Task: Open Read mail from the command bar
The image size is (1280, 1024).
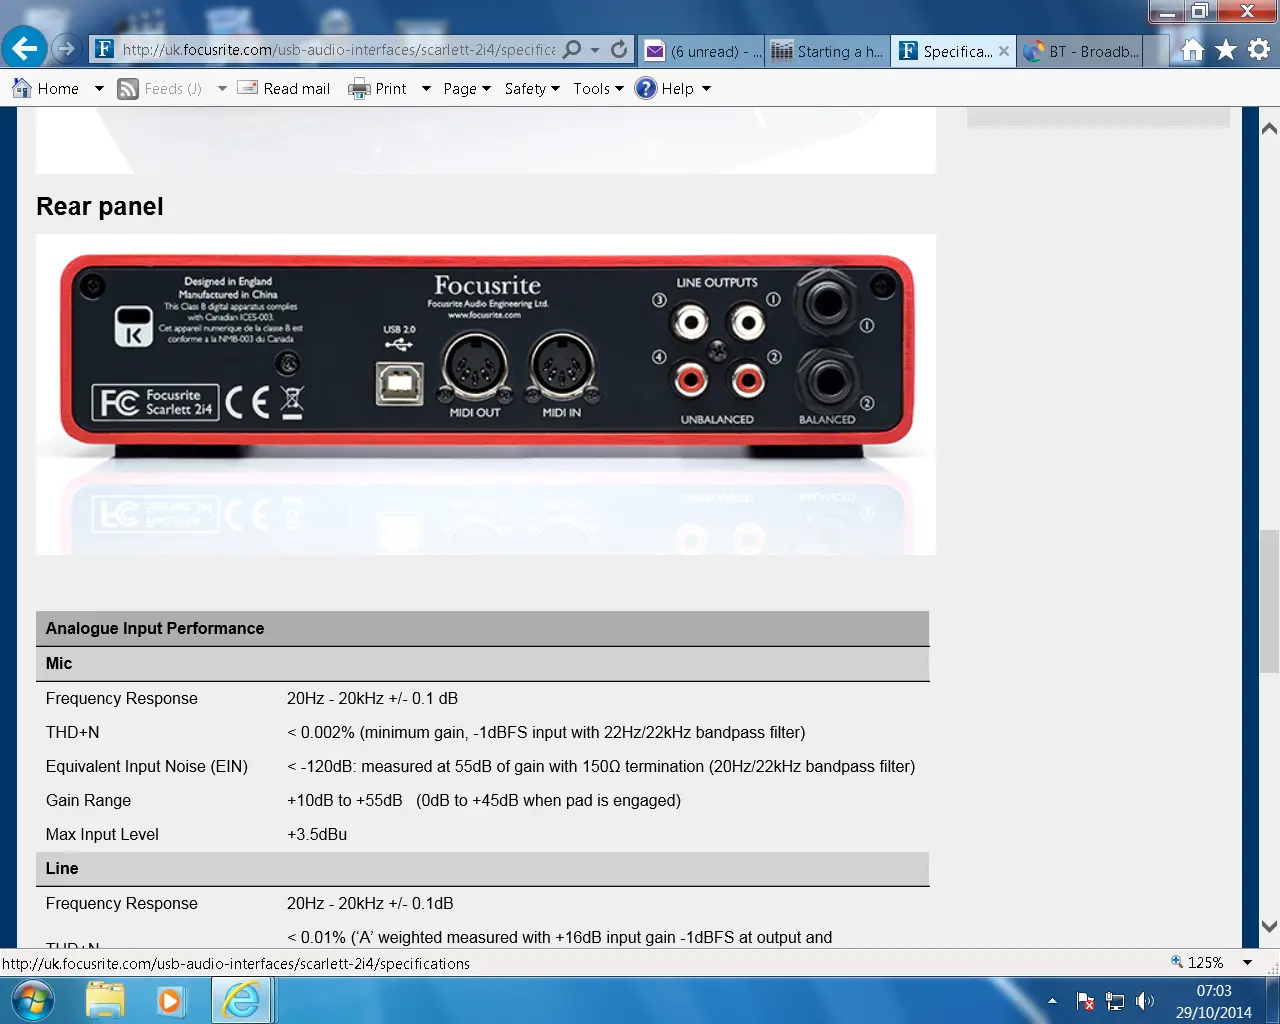Action: 284,88
